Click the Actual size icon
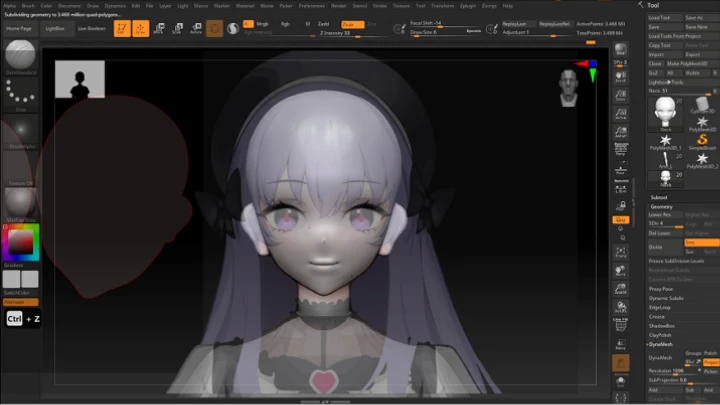Viewport: 720px width, 405px height. 620,114
